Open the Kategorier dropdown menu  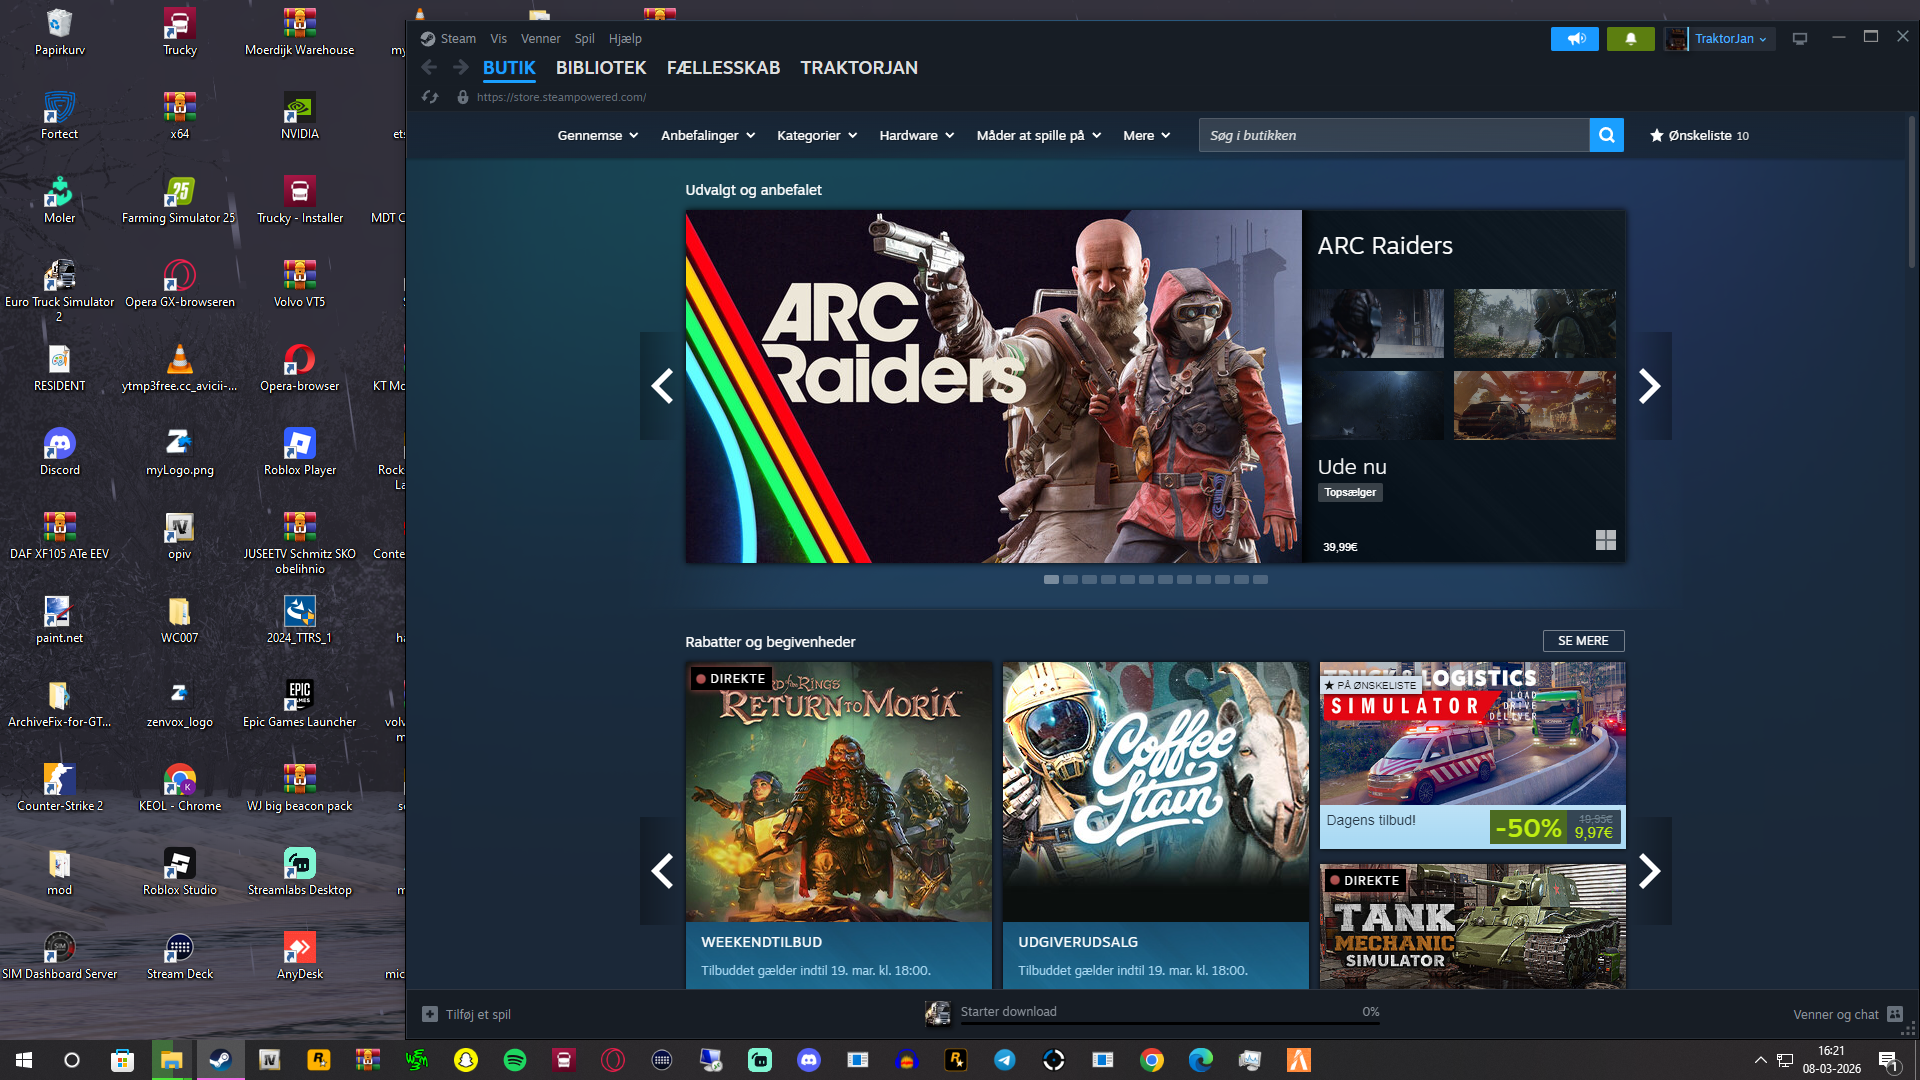point(816,135)
